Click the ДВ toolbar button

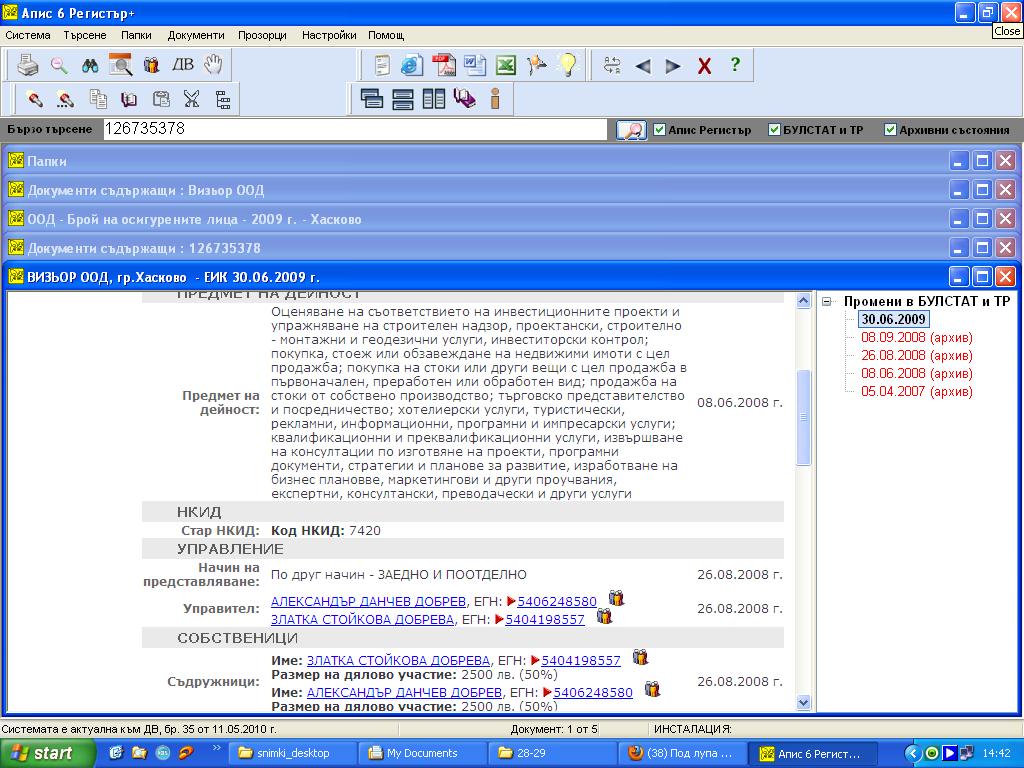coord(183,64)
